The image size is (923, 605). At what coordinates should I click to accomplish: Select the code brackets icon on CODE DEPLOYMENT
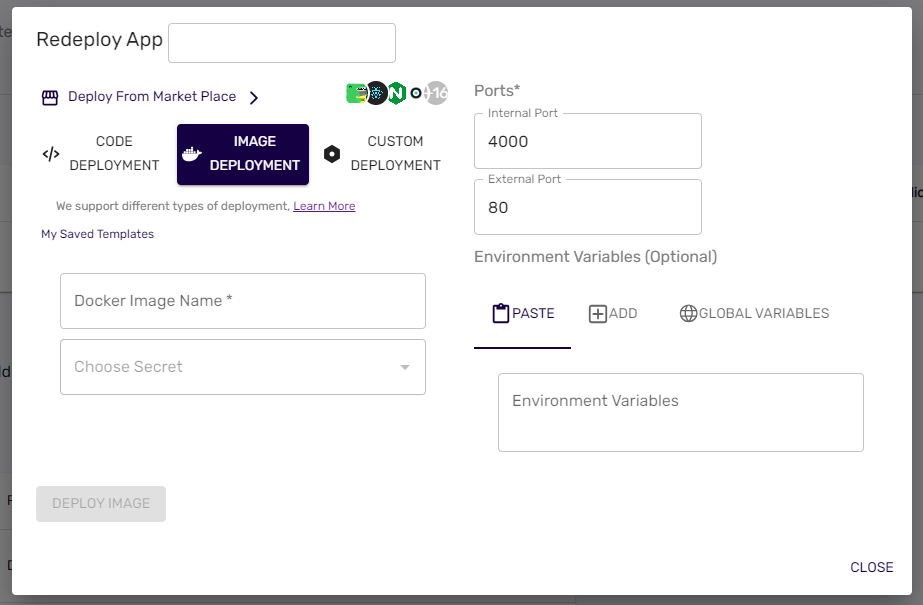point(50,154)
